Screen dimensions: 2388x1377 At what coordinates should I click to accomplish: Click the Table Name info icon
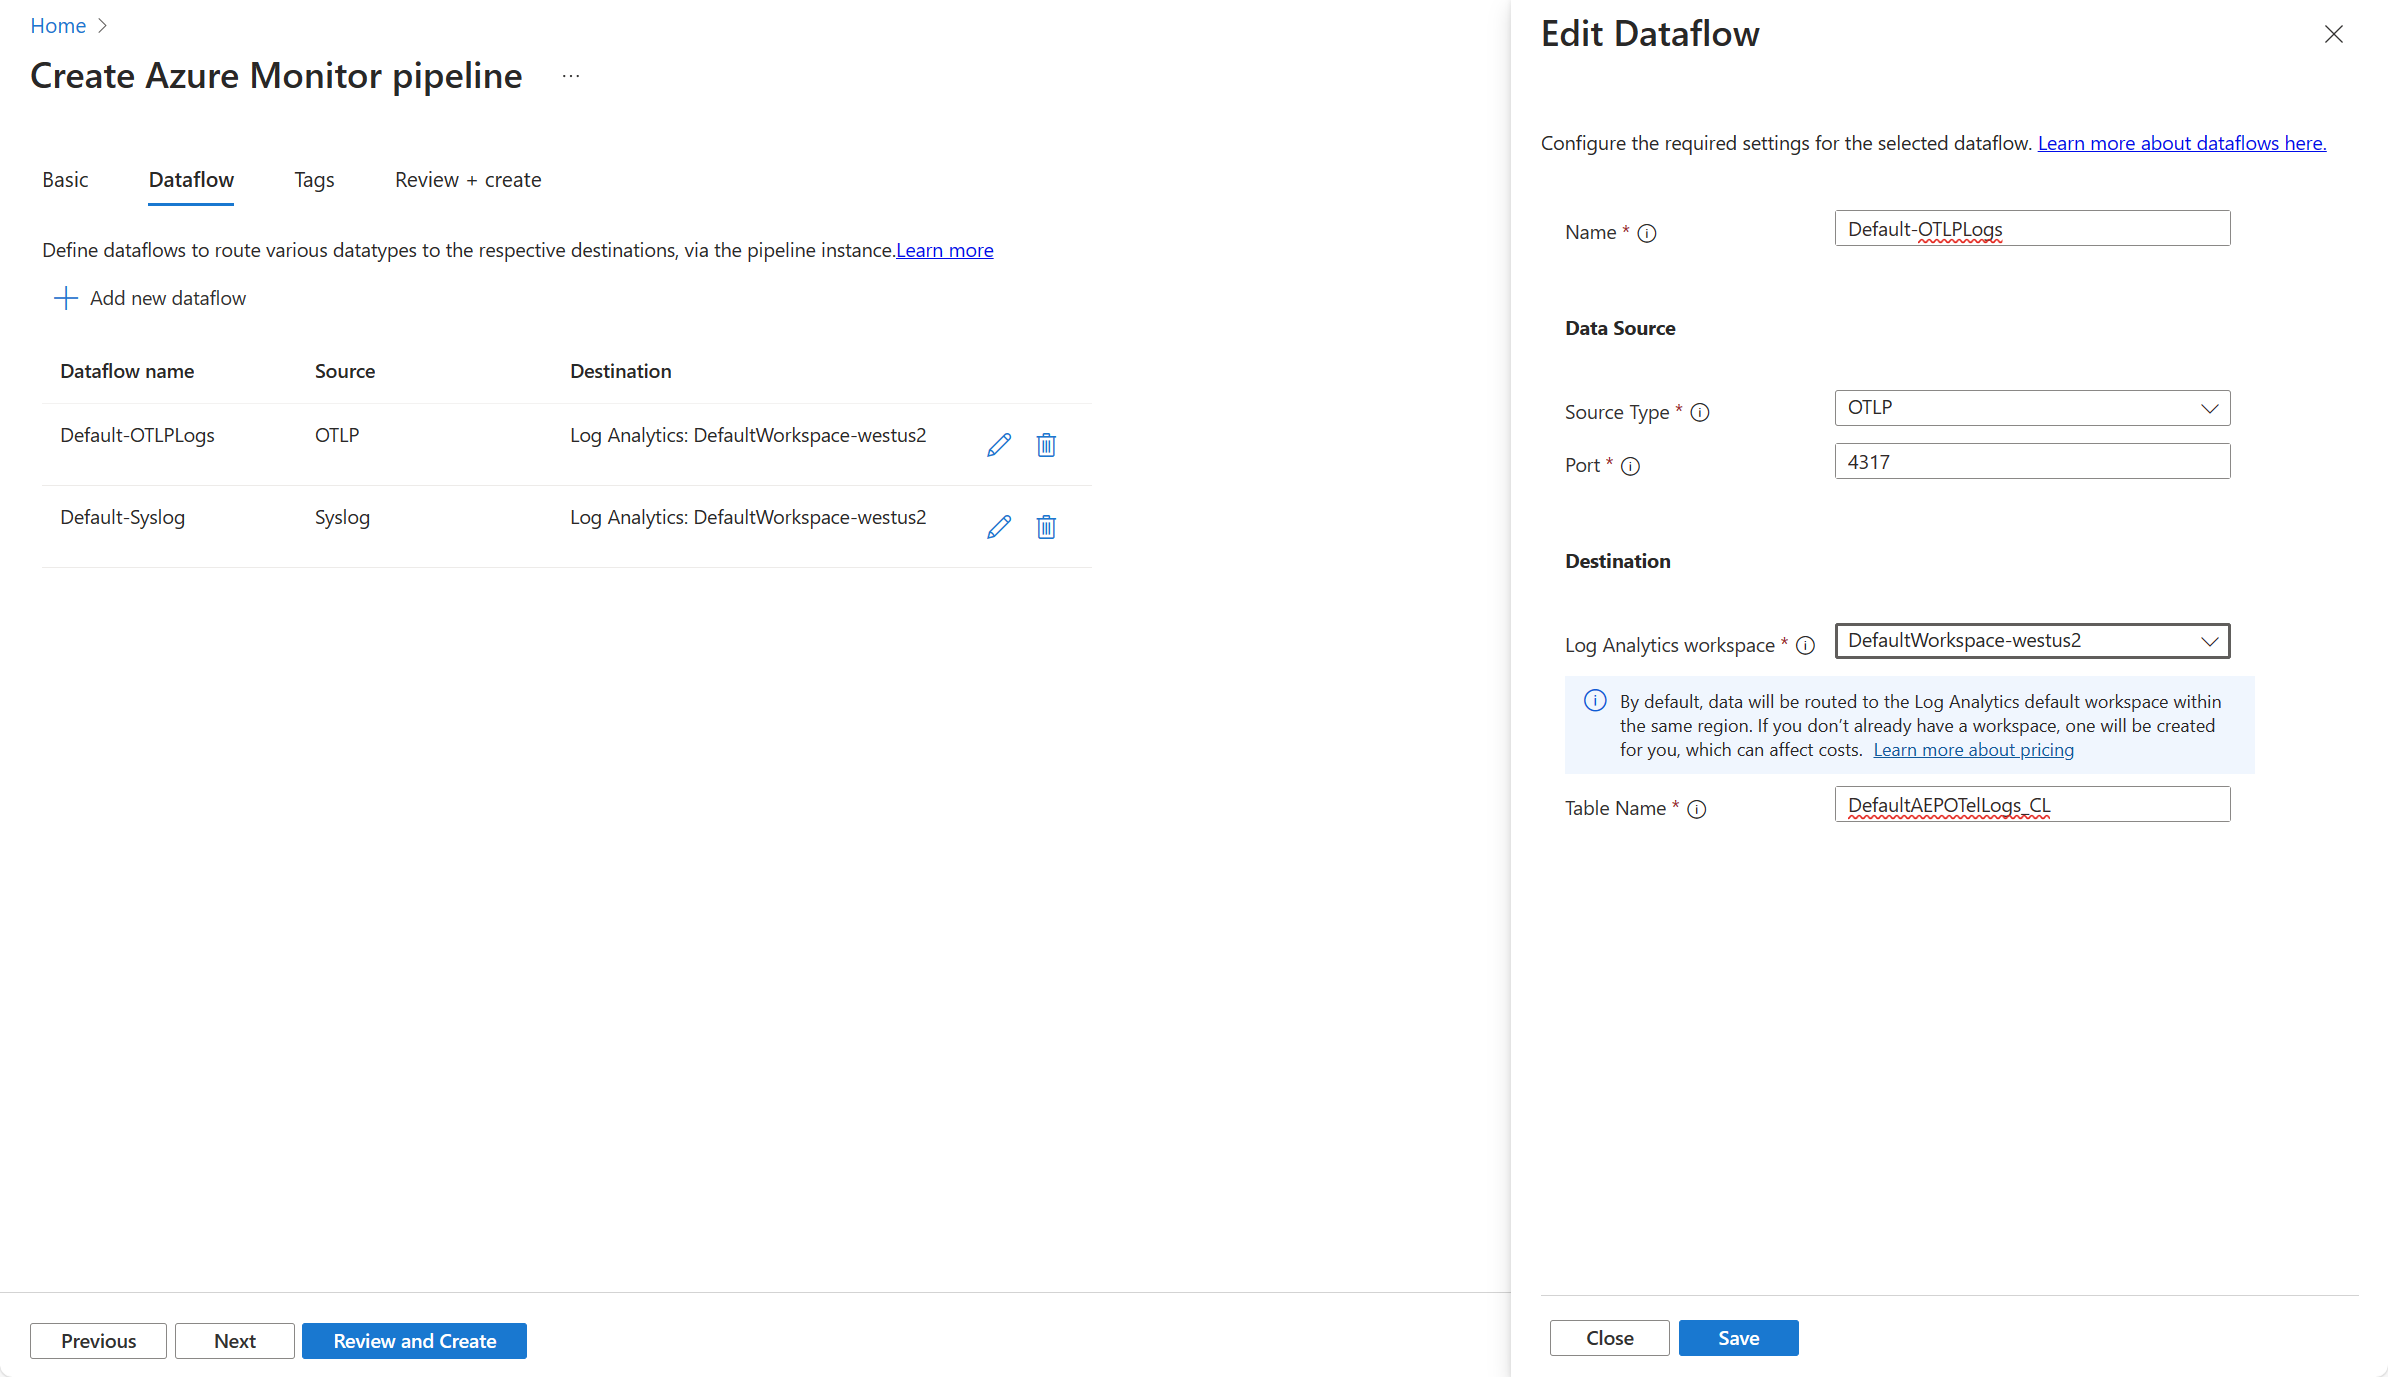pyautogui.click(x=1697, y=809)
